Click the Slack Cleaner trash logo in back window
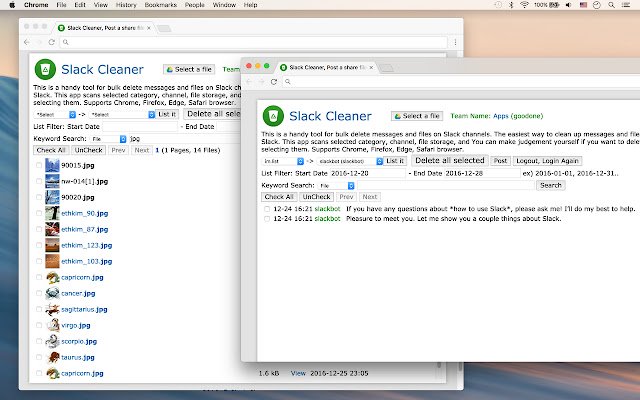The height and width of the screenshot is (400, 640). [45, 69]
